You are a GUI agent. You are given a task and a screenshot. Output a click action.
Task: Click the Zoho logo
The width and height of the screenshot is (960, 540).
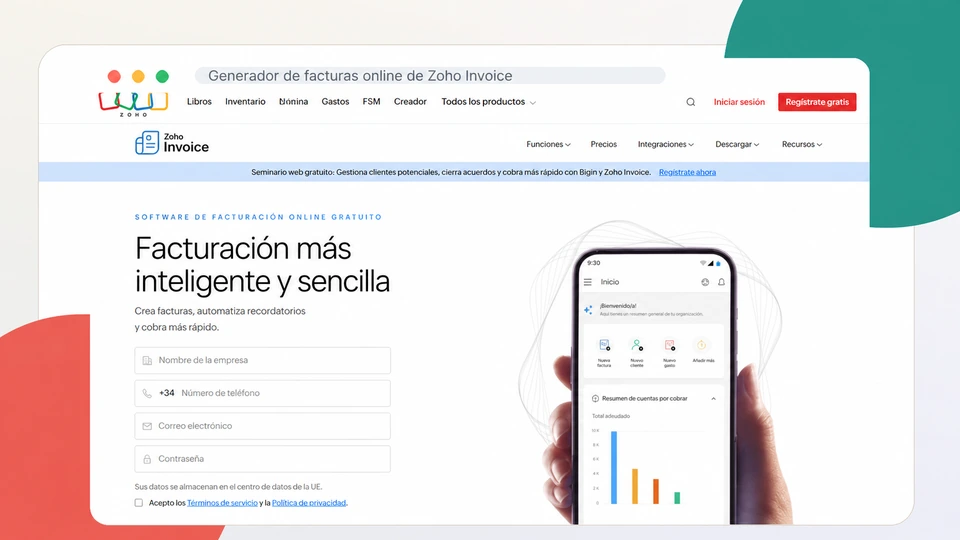[133, 104]
